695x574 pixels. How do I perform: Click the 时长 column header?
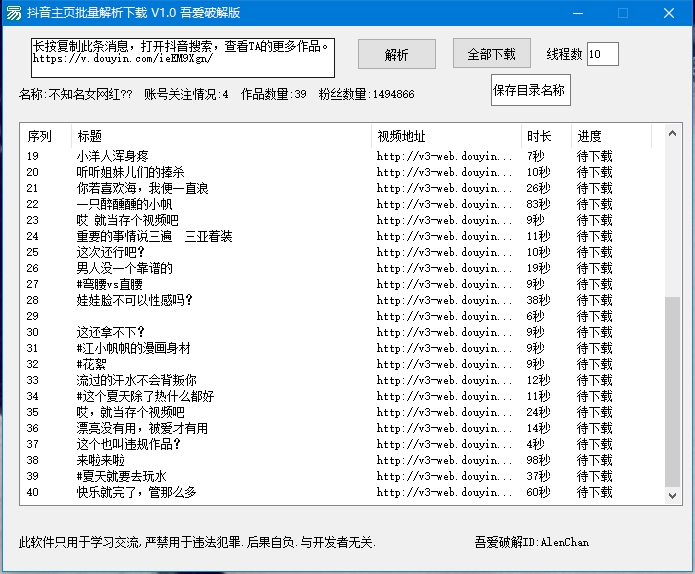click(x=545, y=136)
